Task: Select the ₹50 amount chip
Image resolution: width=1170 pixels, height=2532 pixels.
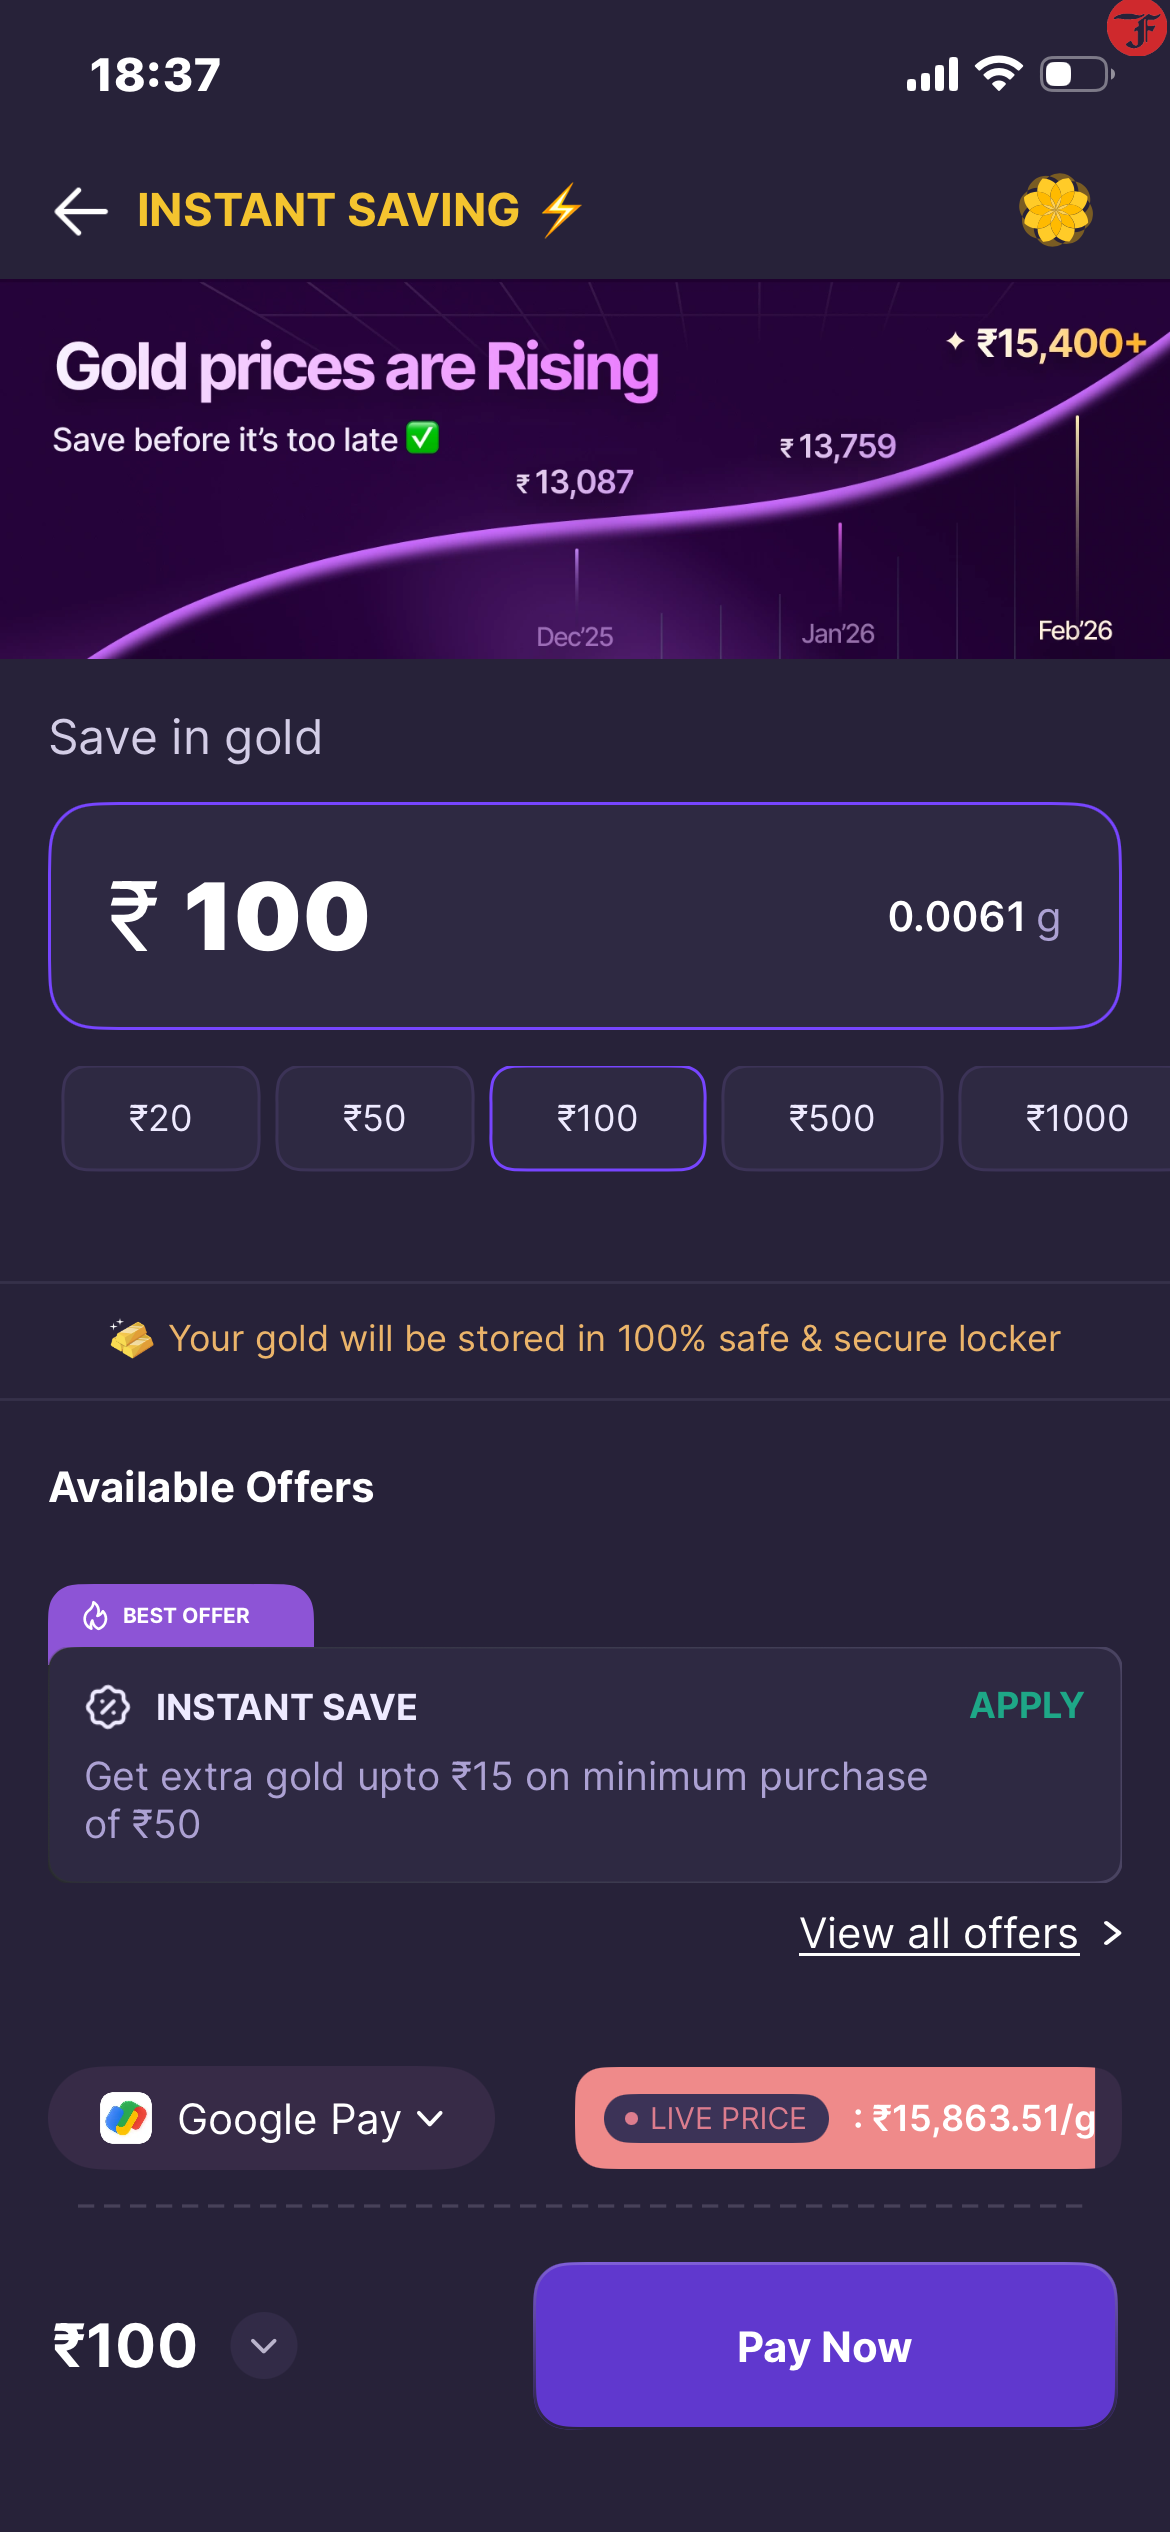Action: point(374,1118)
